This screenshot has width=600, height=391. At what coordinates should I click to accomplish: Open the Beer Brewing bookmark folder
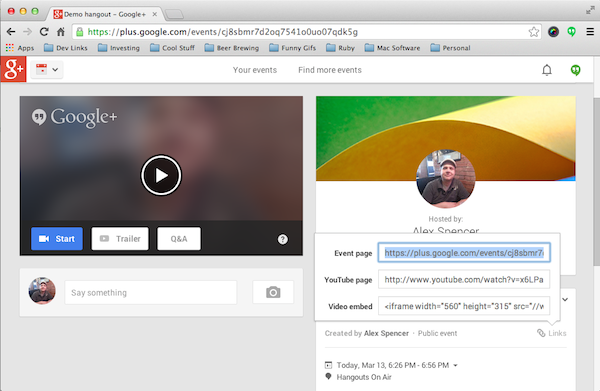(x=232, y=48)
